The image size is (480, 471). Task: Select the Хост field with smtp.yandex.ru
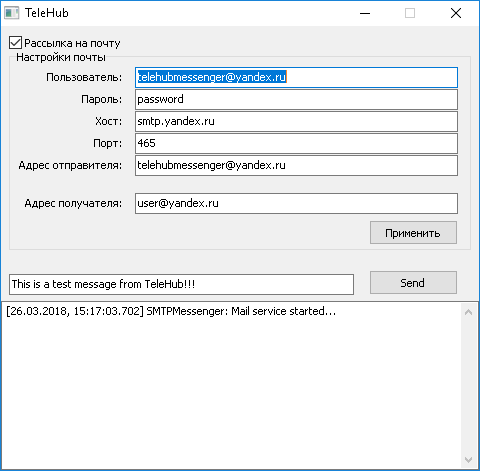pos(296,121)
